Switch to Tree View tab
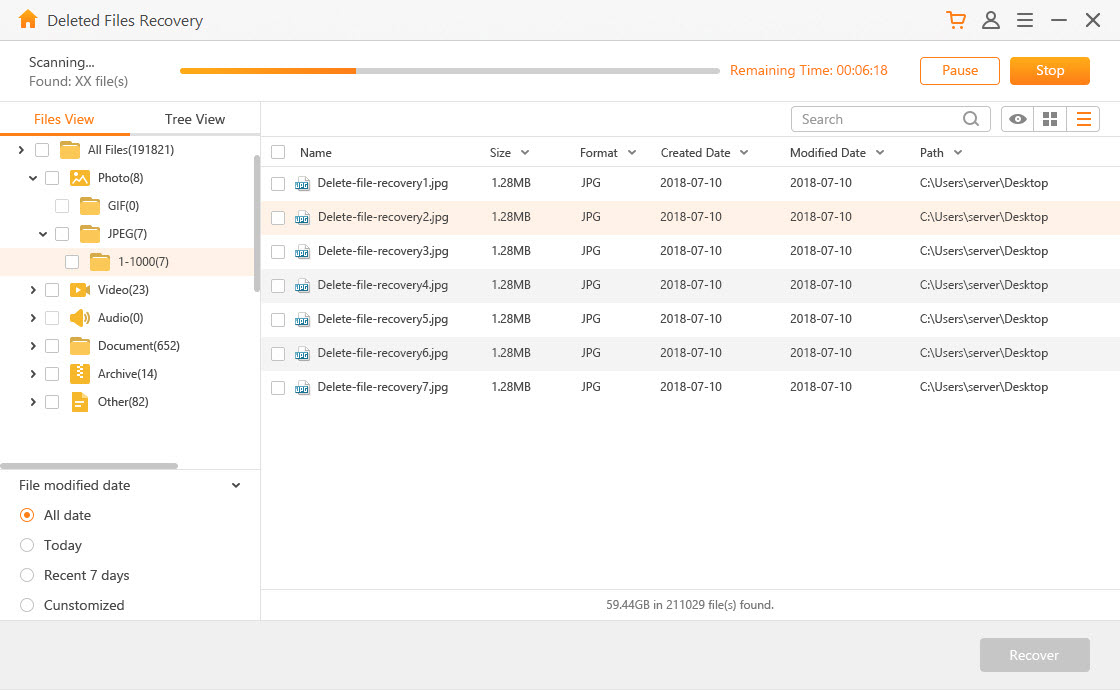Viewport: 1120px width, 690px height. pyautogui.click(x=194, y=119)
